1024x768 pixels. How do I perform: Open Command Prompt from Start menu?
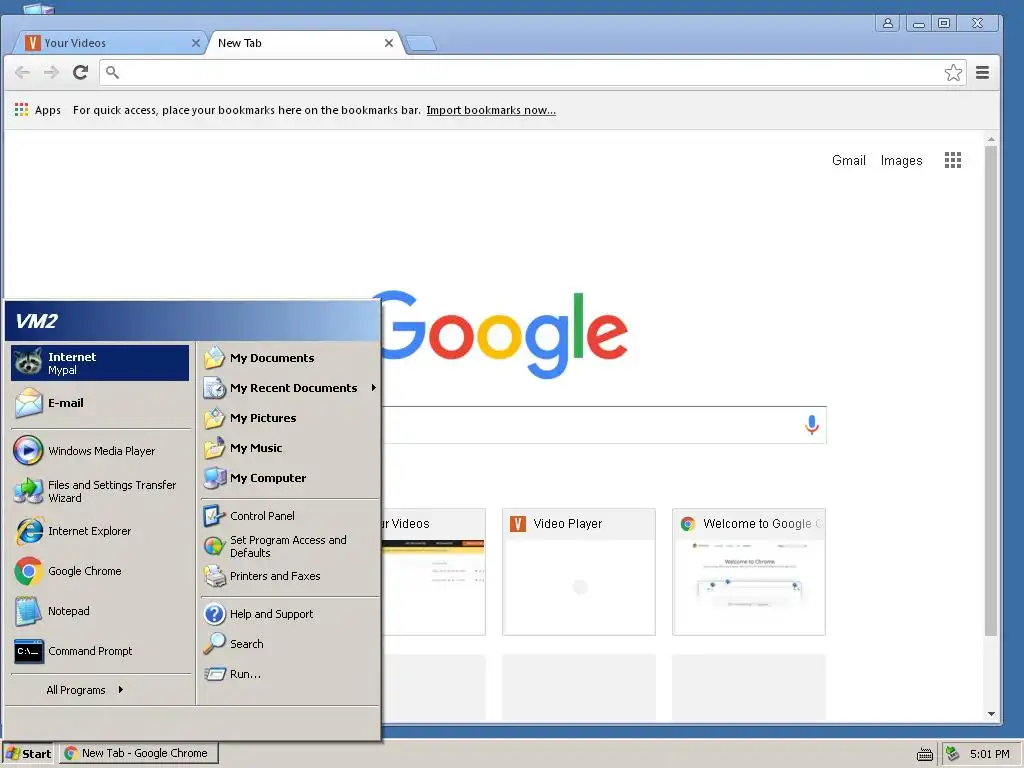click(x=100, y=651)
